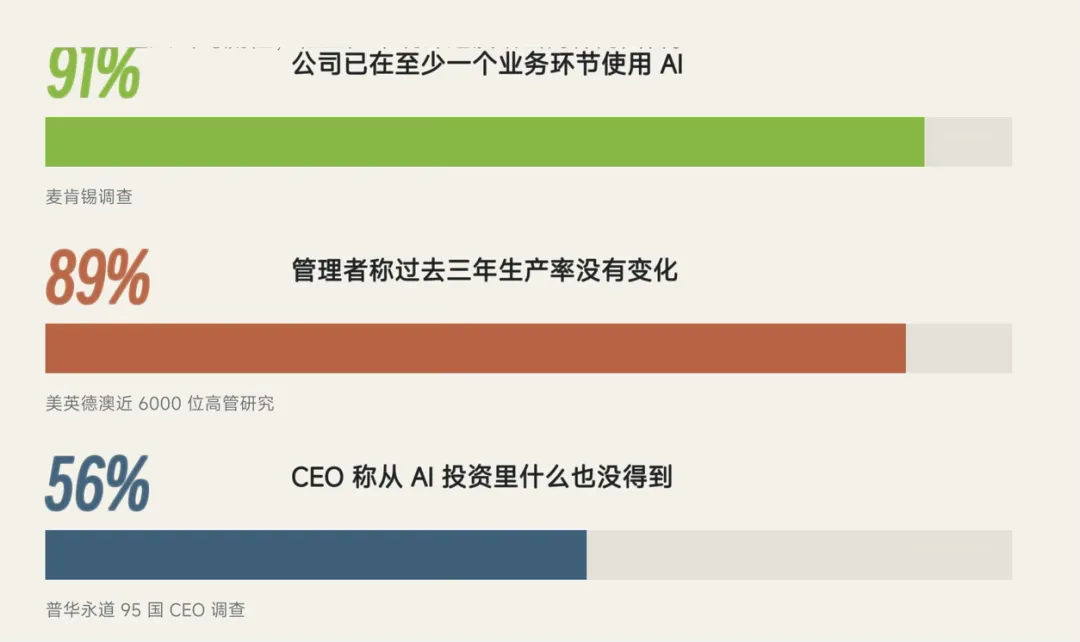Screen dimensions: 1080x642
Task: Click the caption 美英德澳近 6000 位高管研究
Action: pyautogui.click(x=160, y=404)
